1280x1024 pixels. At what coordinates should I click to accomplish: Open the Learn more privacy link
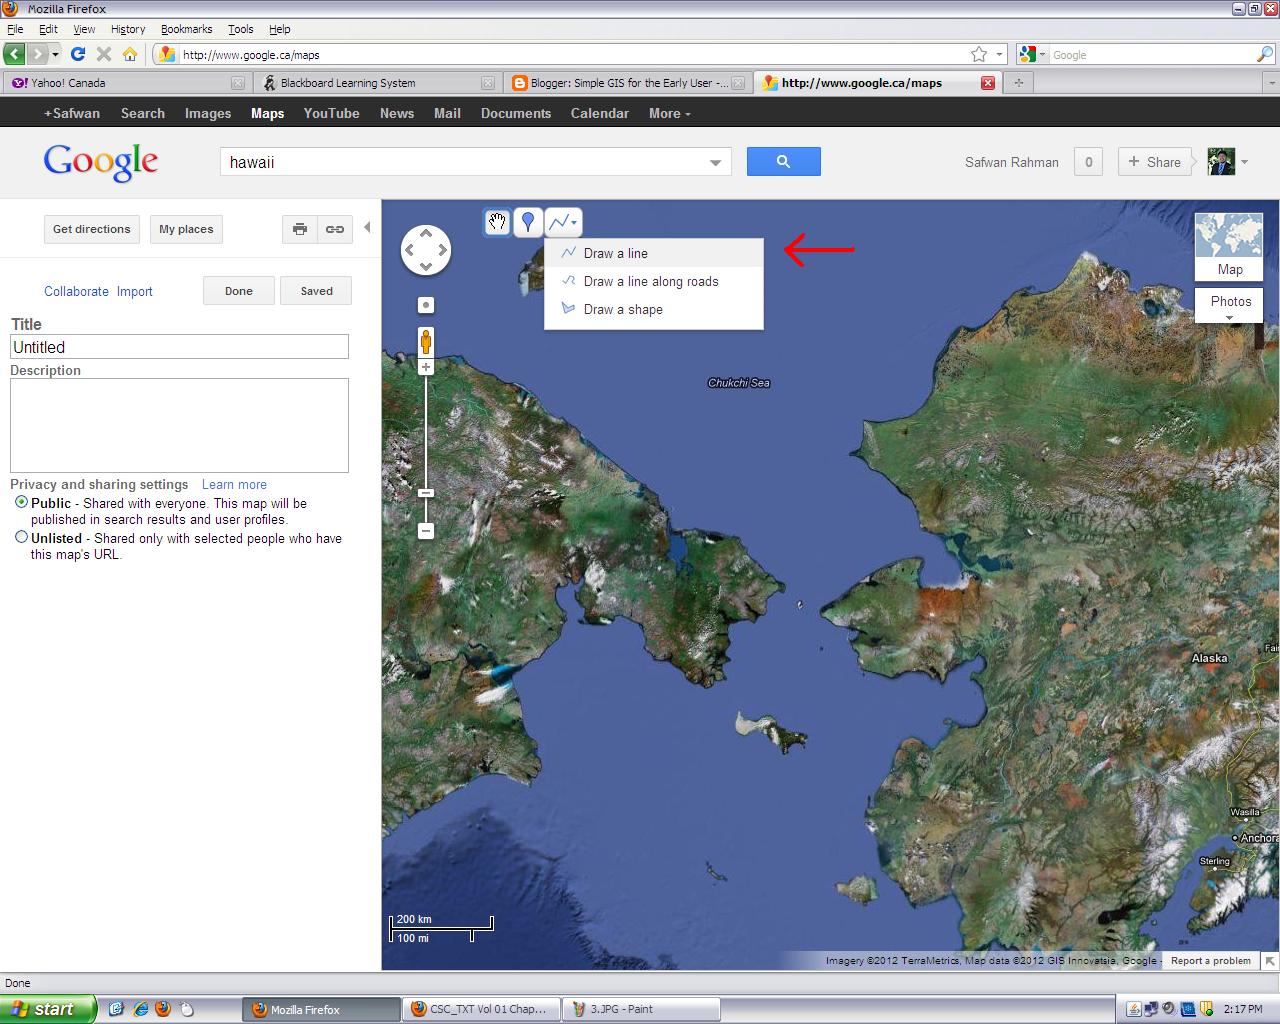(x=233, y=484)
